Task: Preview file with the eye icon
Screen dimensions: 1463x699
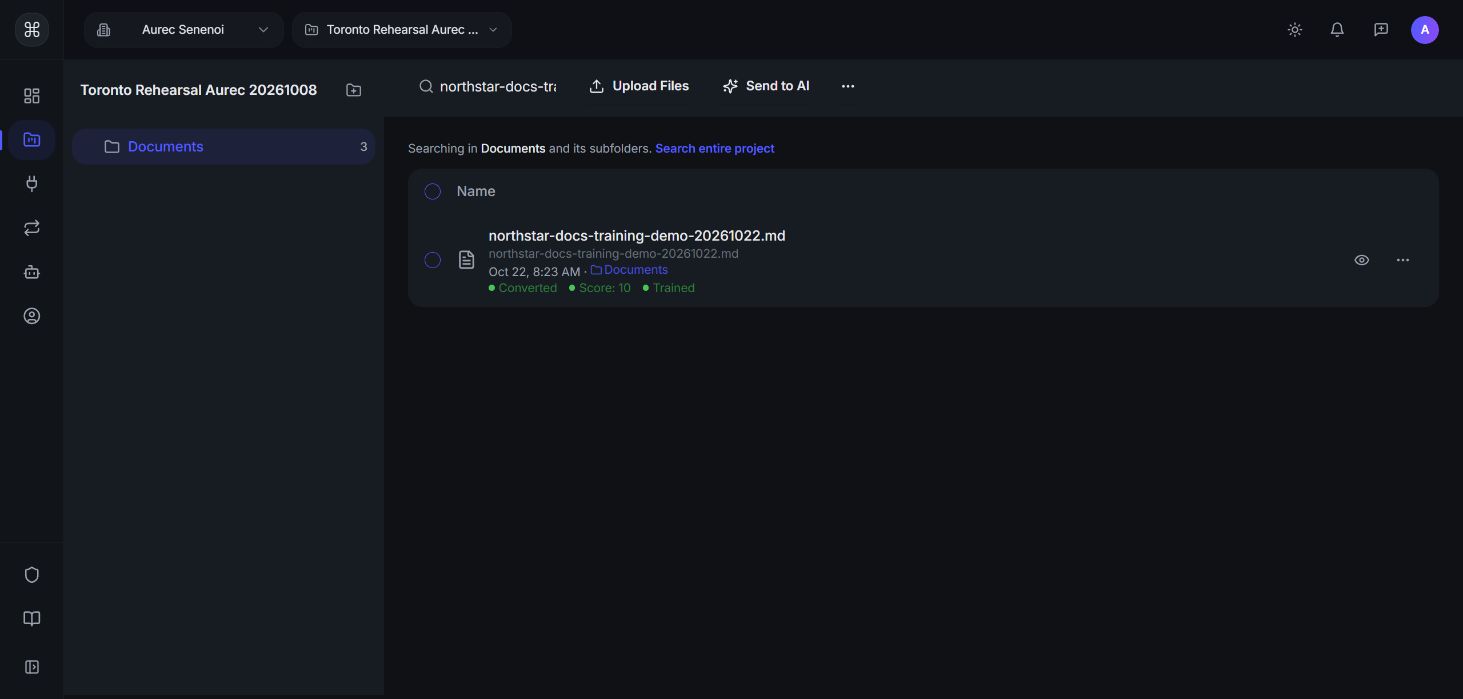Action: click(x=1362, y=260)
